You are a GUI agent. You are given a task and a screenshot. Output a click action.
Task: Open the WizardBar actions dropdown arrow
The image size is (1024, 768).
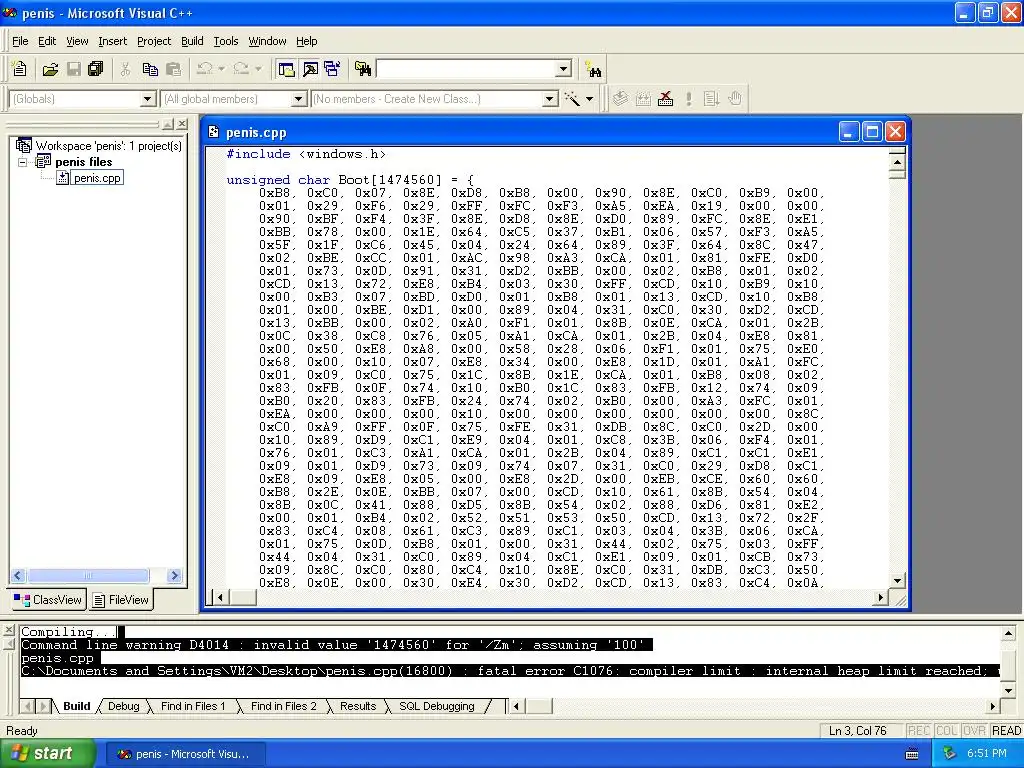pyautogui.click(x=589, y=99)
